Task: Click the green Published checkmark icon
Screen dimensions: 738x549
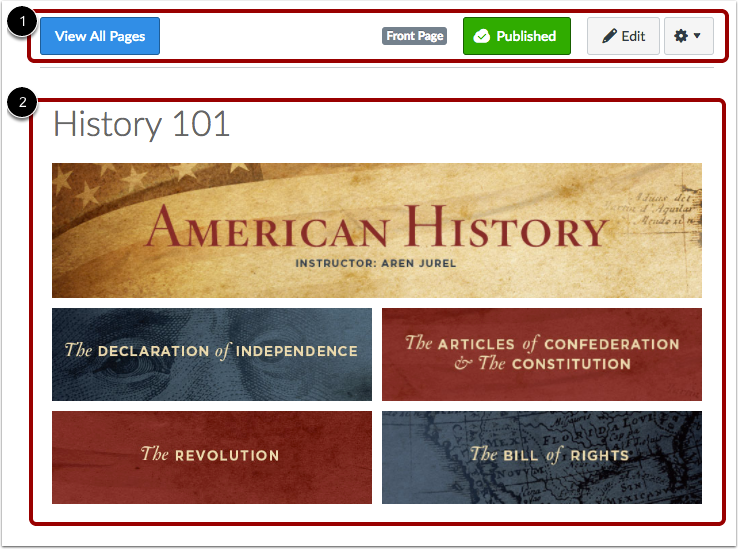Action: coord(481,36)
